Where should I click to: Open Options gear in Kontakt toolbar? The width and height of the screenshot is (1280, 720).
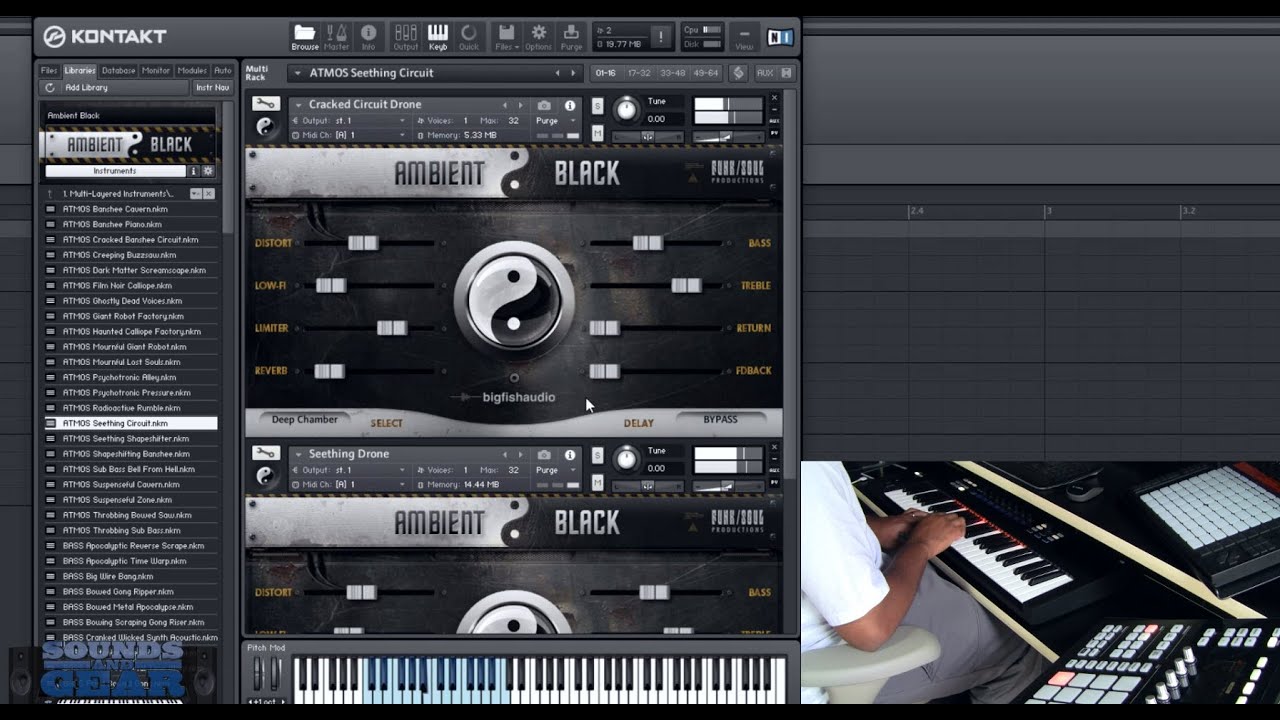(x=538, y=37)
